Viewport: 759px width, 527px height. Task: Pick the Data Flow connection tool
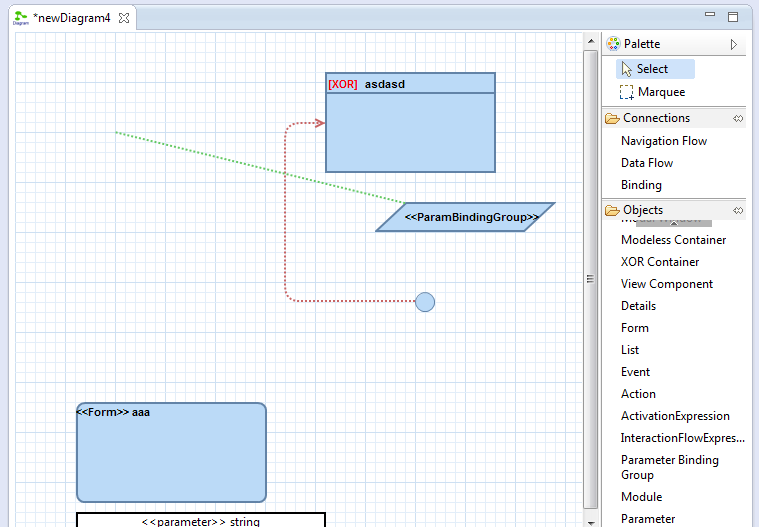[647, 163]
